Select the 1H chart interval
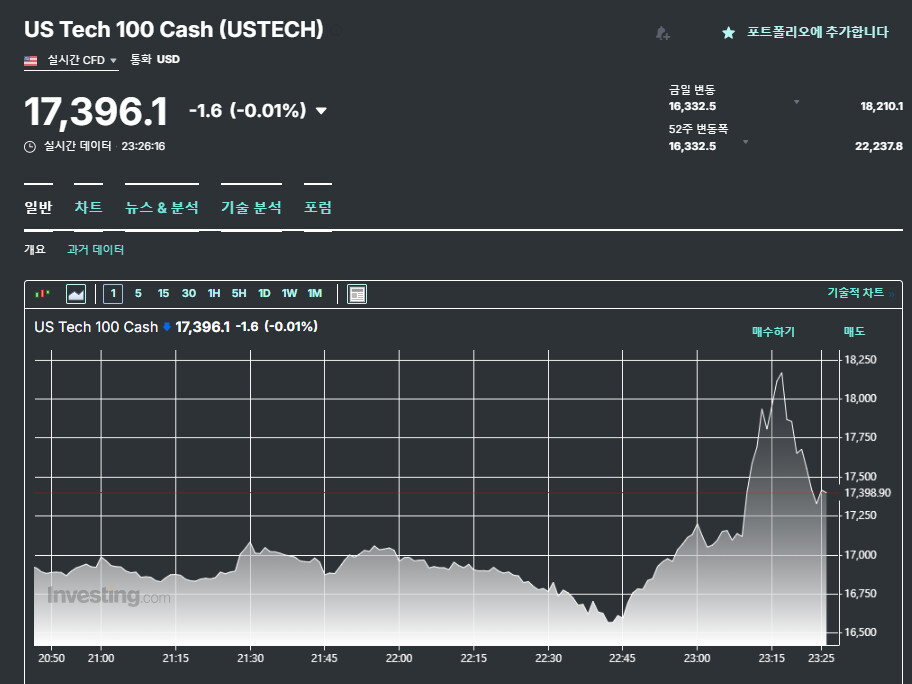 (214, 293)
